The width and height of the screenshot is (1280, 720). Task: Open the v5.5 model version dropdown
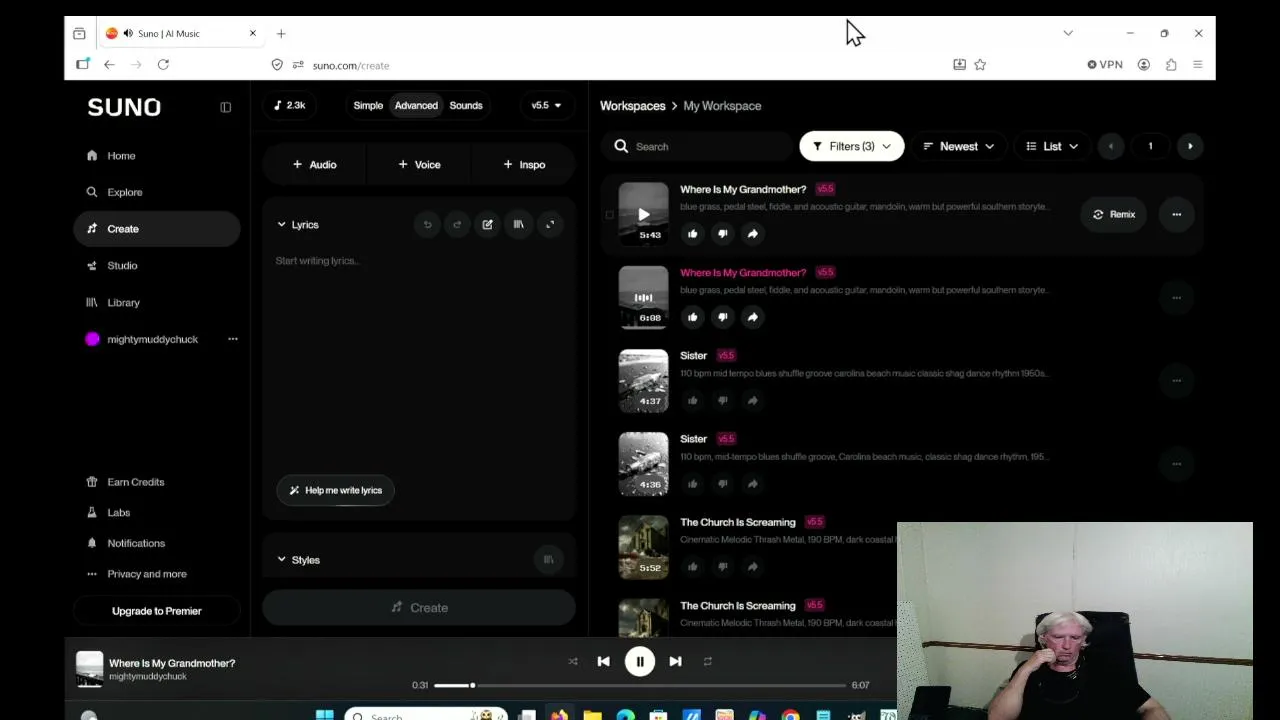pyautogui.click(x=546, y=105)
